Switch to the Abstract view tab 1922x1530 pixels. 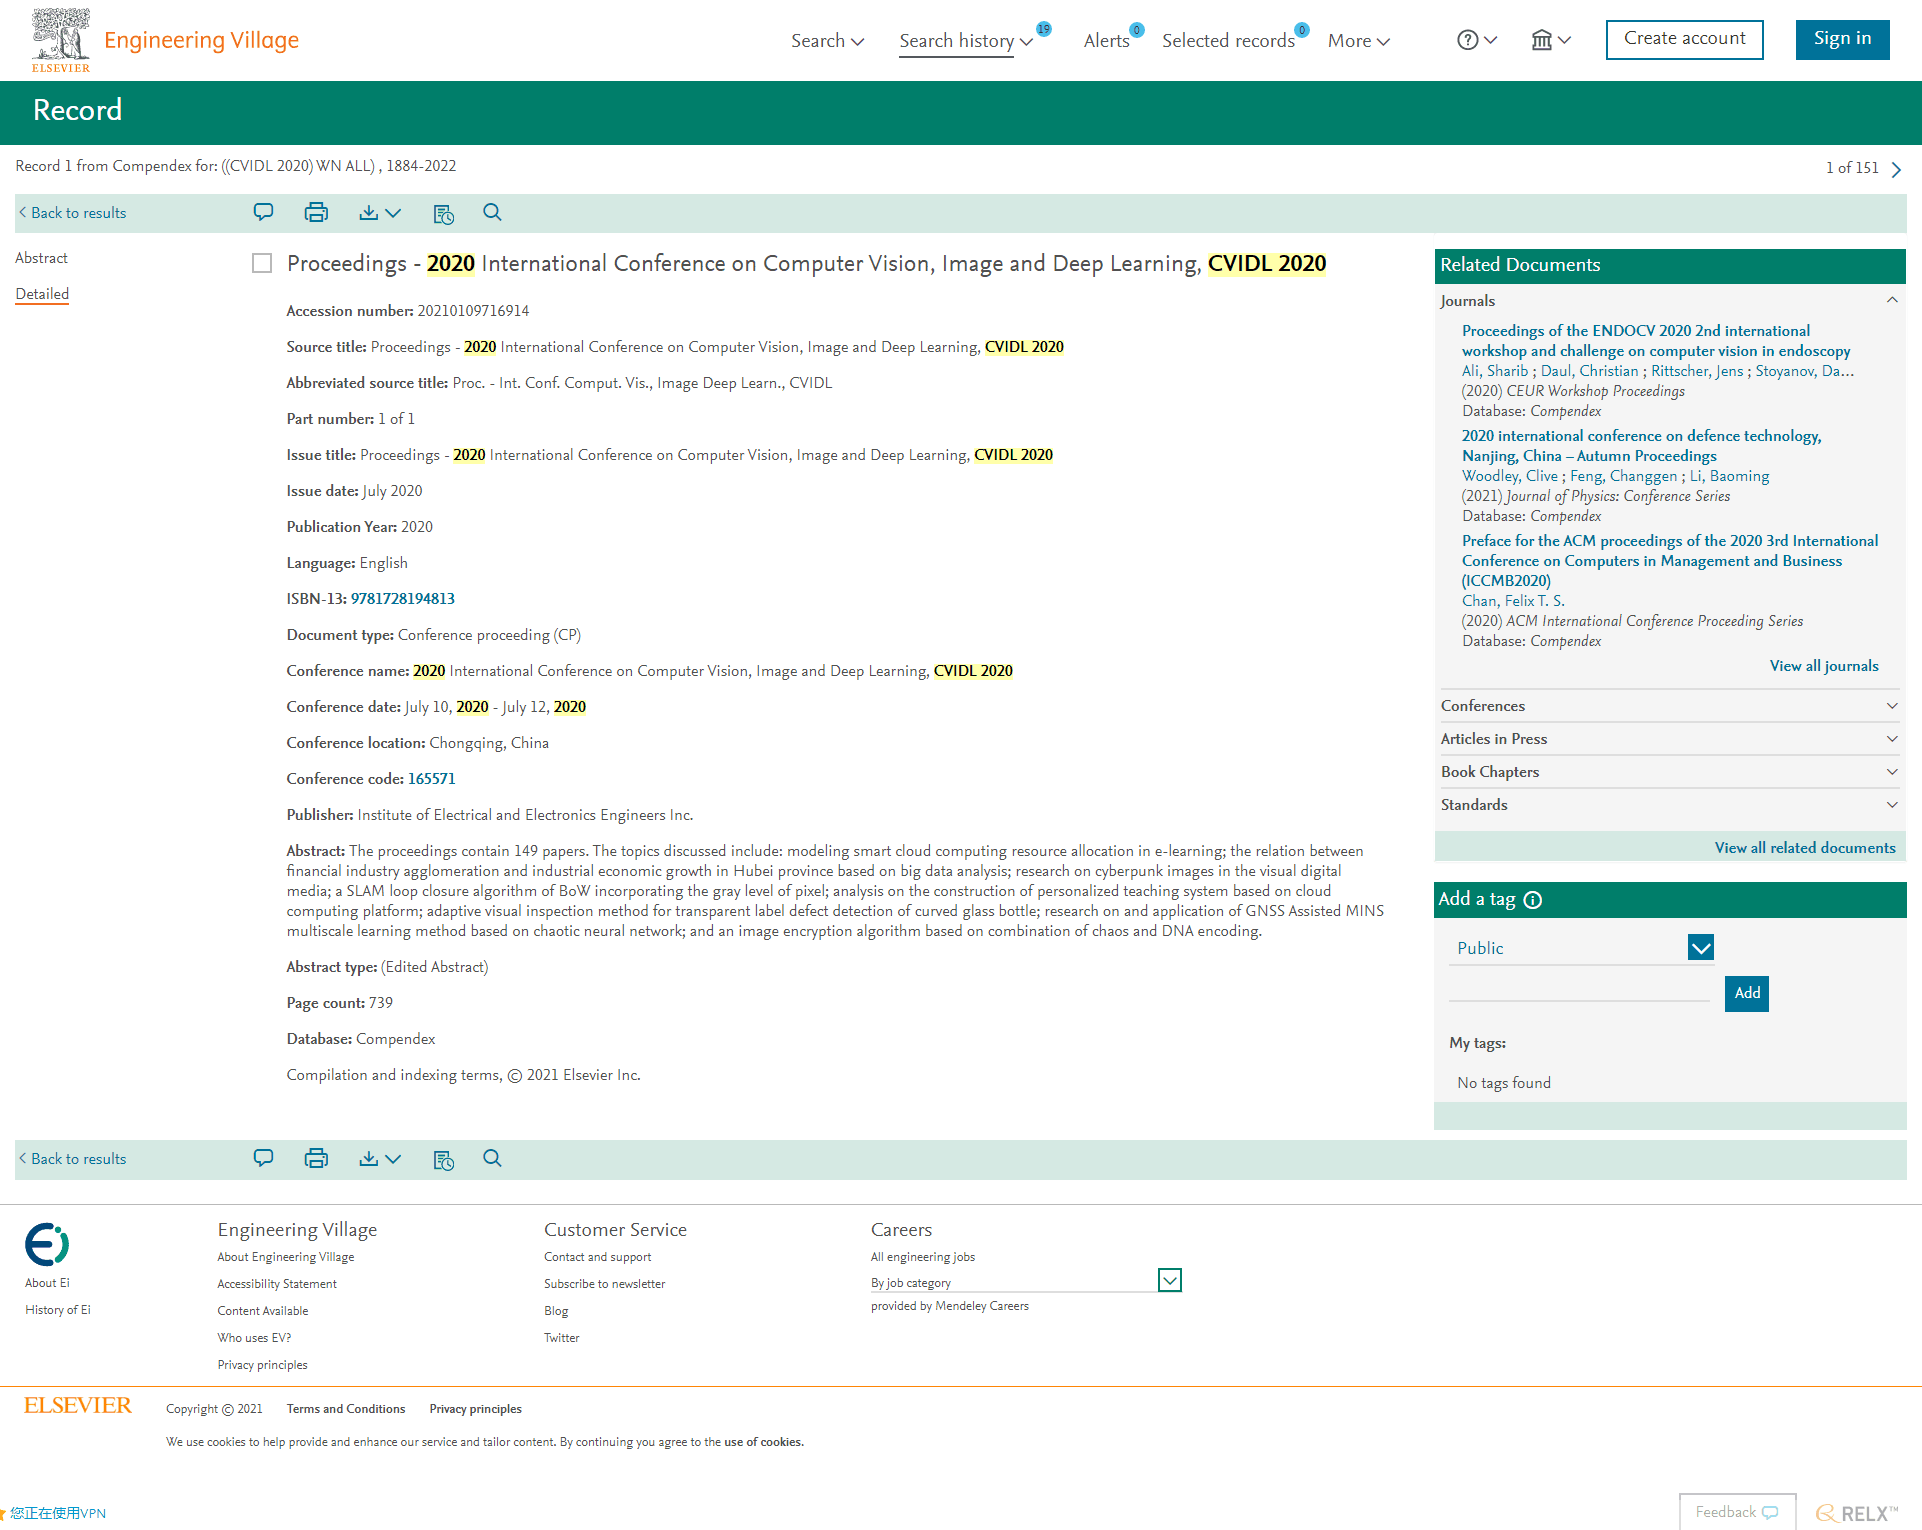[x=41, y=258]
